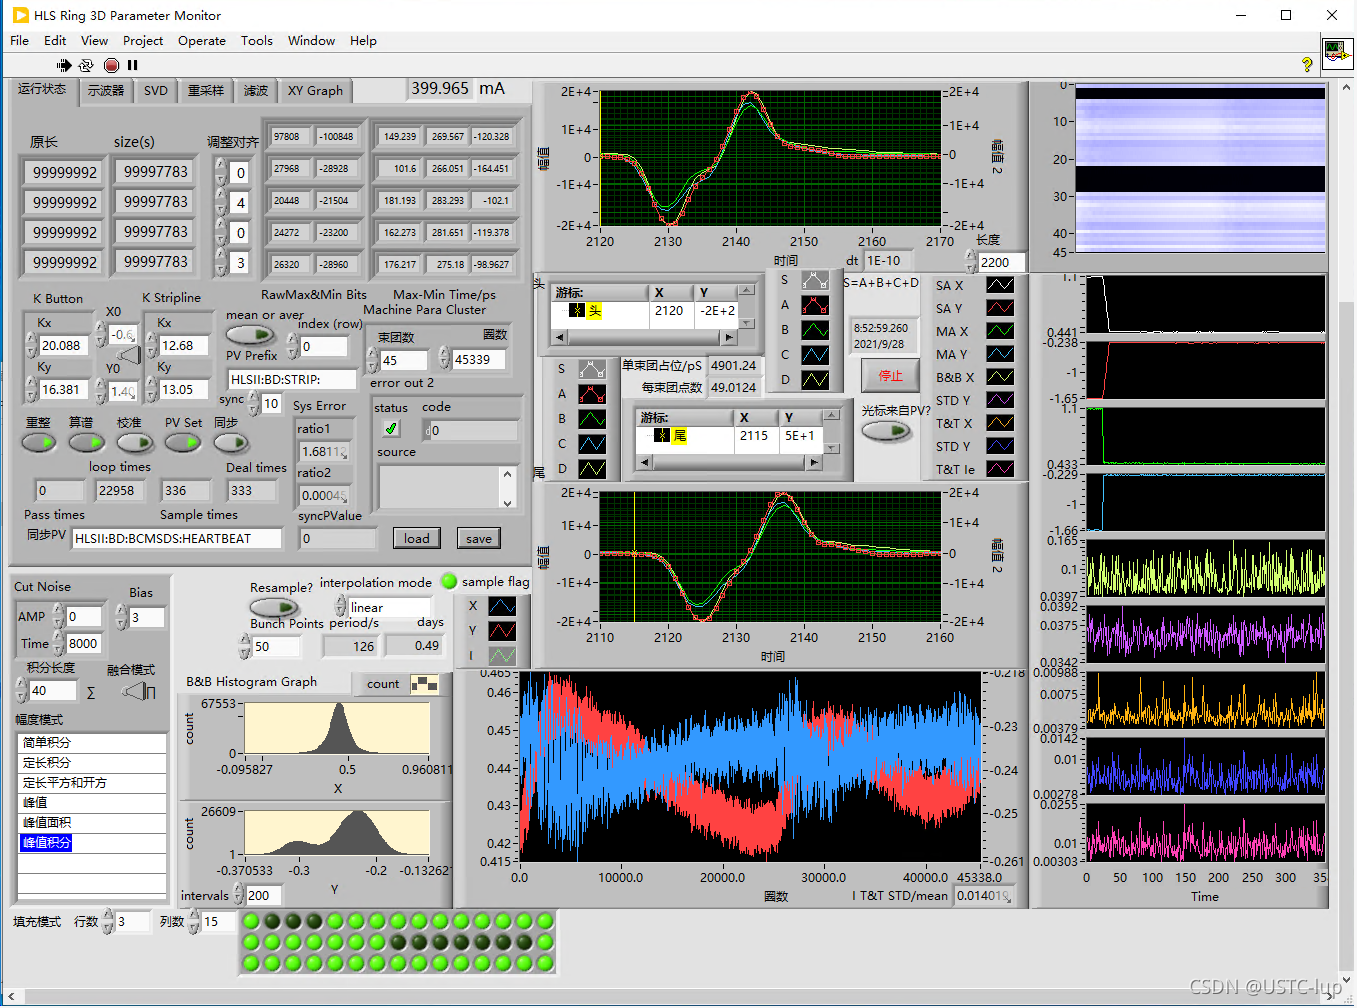Click the count histogram plot style icon

click(425, 684)
